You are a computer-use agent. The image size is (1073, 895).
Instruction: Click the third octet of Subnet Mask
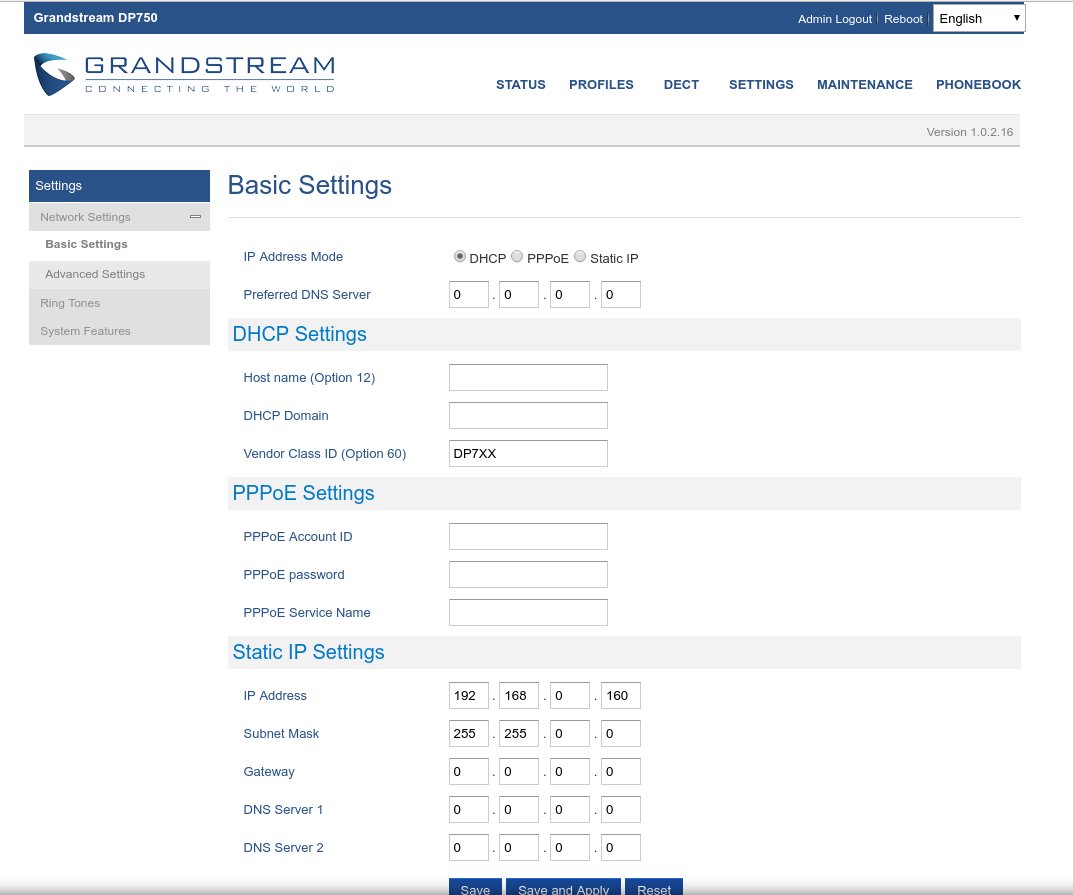click(570, 734)
